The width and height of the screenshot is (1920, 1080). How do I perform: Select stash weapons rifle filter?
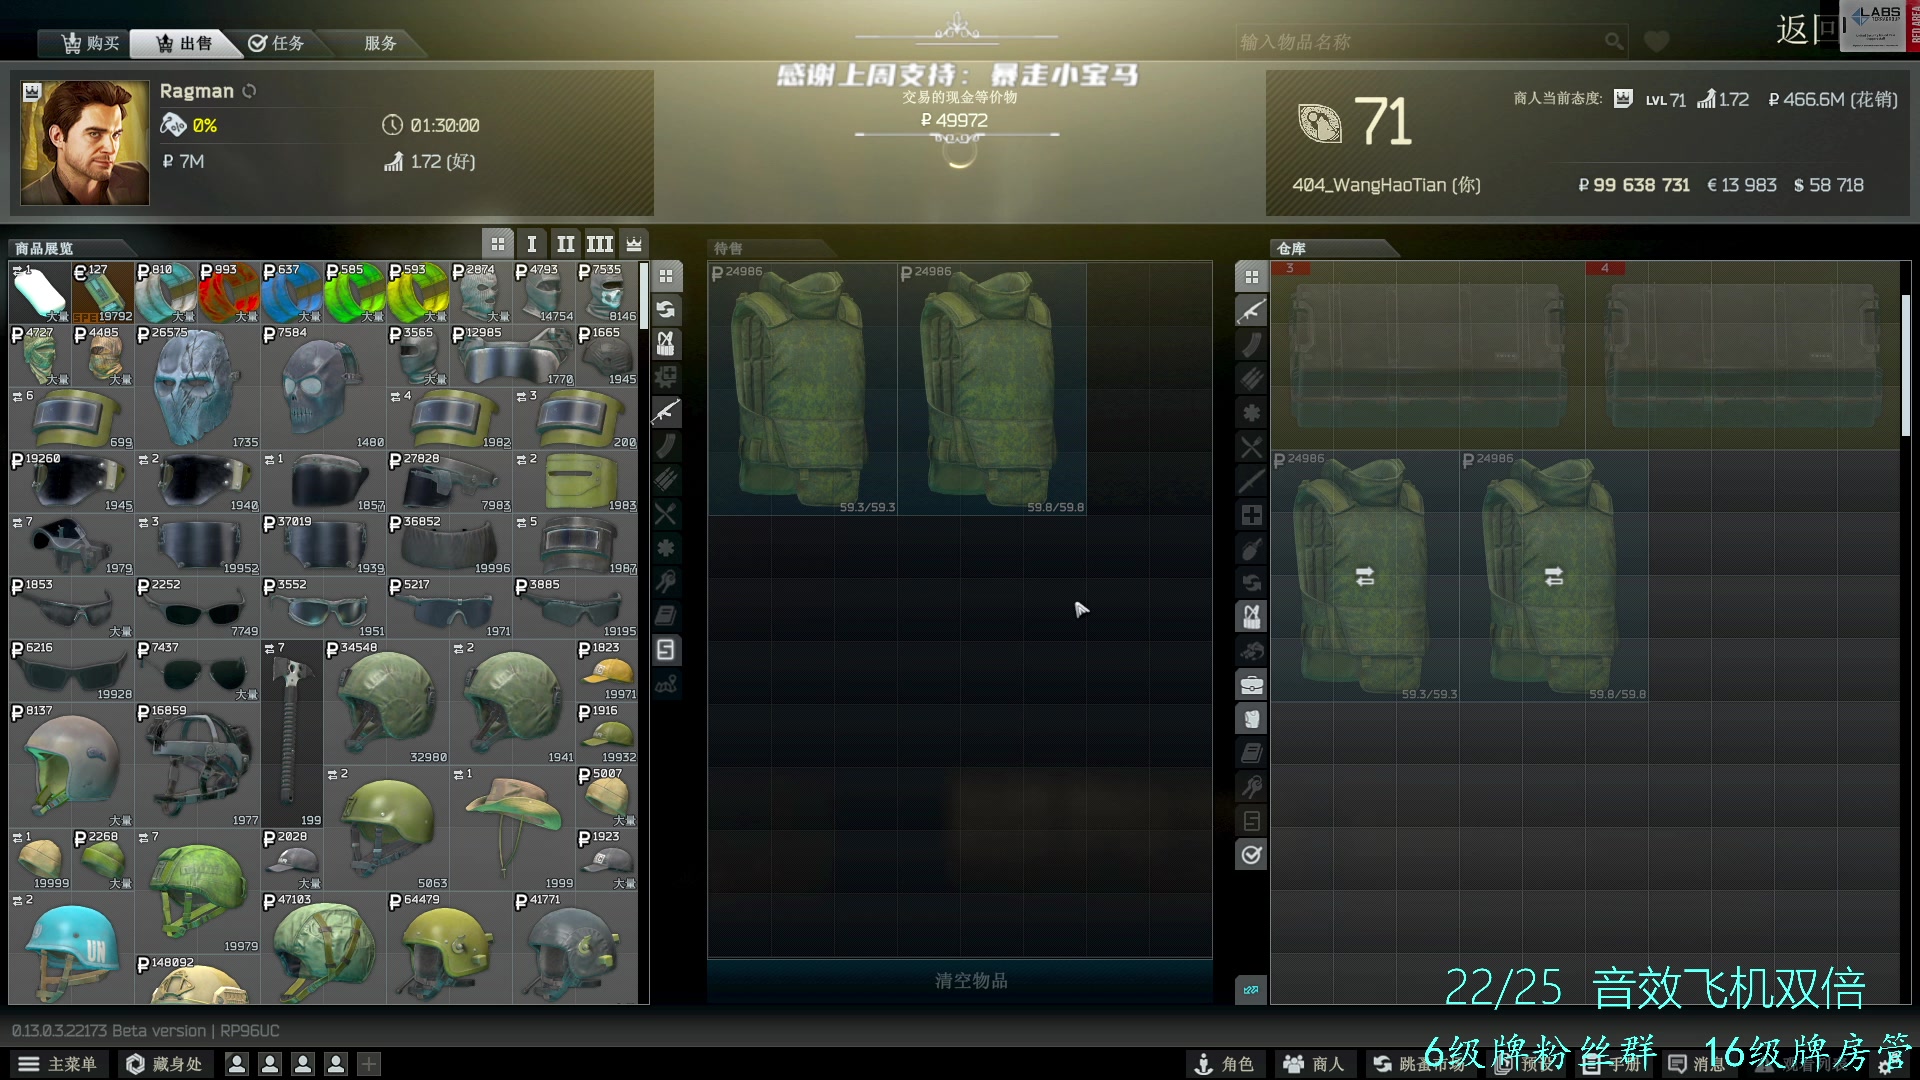click(1251, 311)
